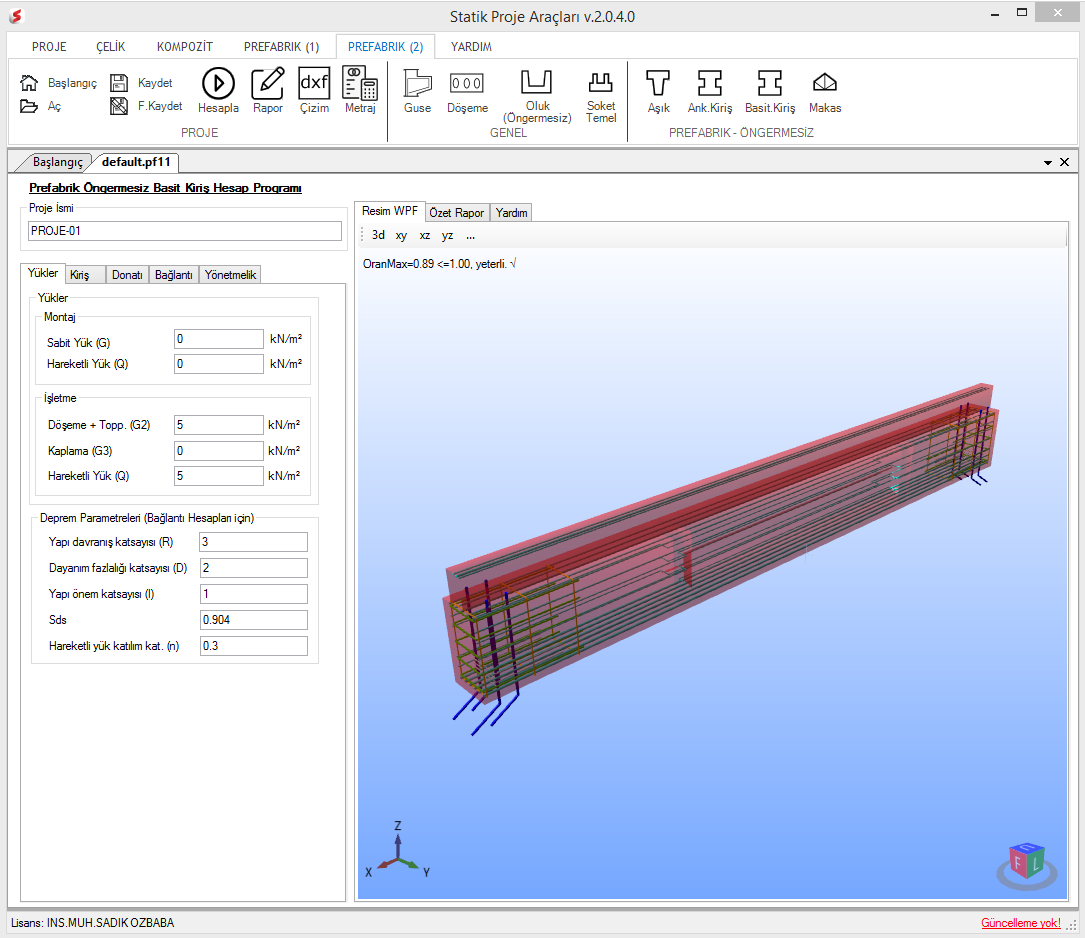Click the F.Kaydet save-as icon
The image size is (1085, 938).
coord(119,107)
